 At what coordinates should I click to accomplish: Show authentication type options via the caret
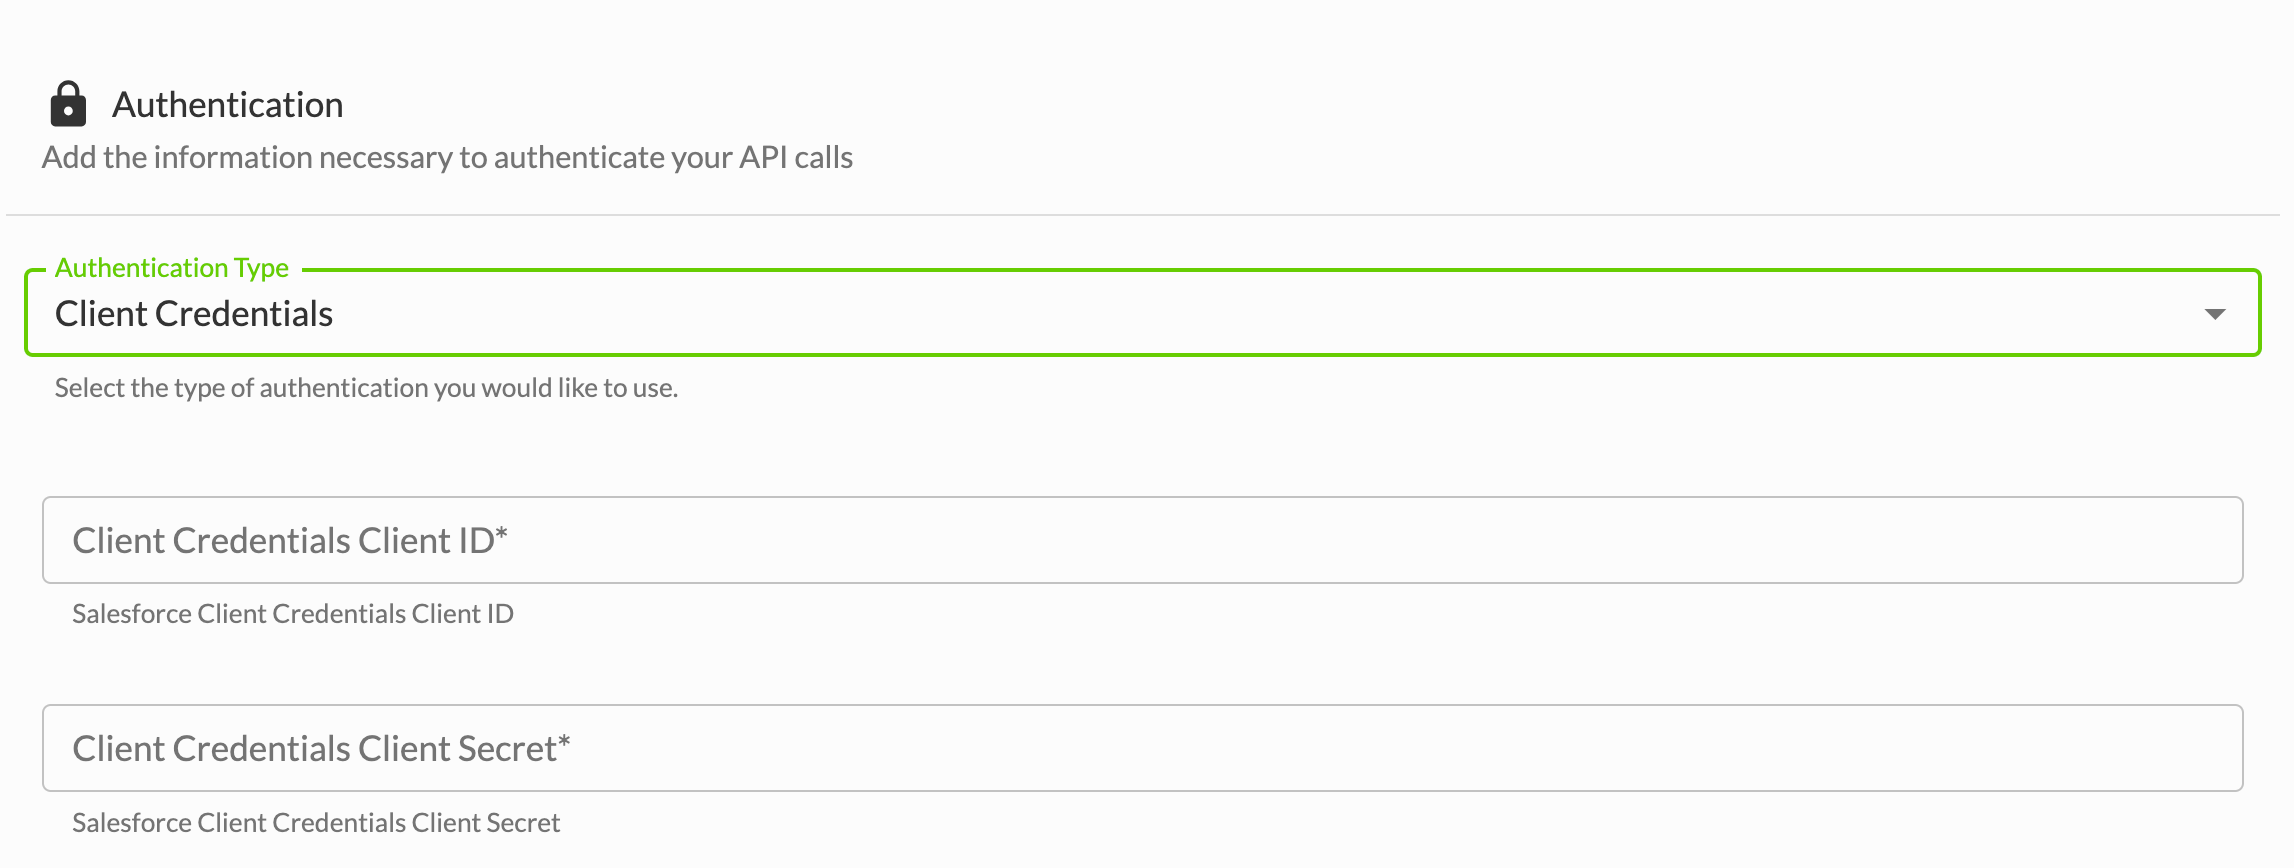pos(2215,314)
